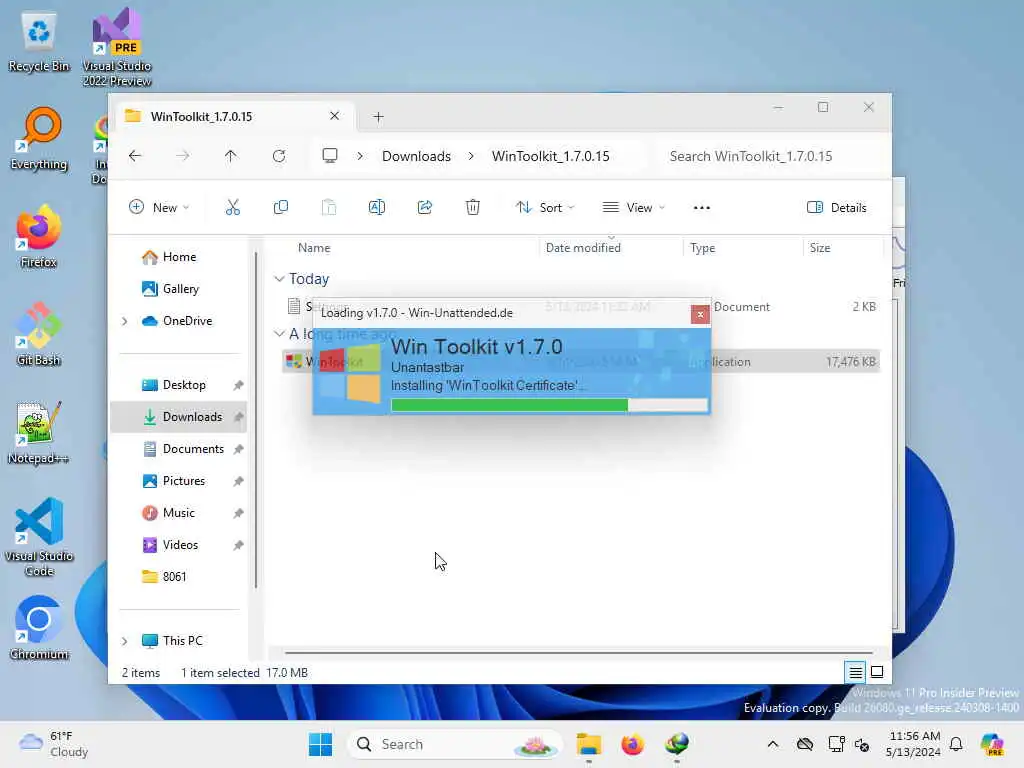Go forward with the right arrow button

point(183,156)
